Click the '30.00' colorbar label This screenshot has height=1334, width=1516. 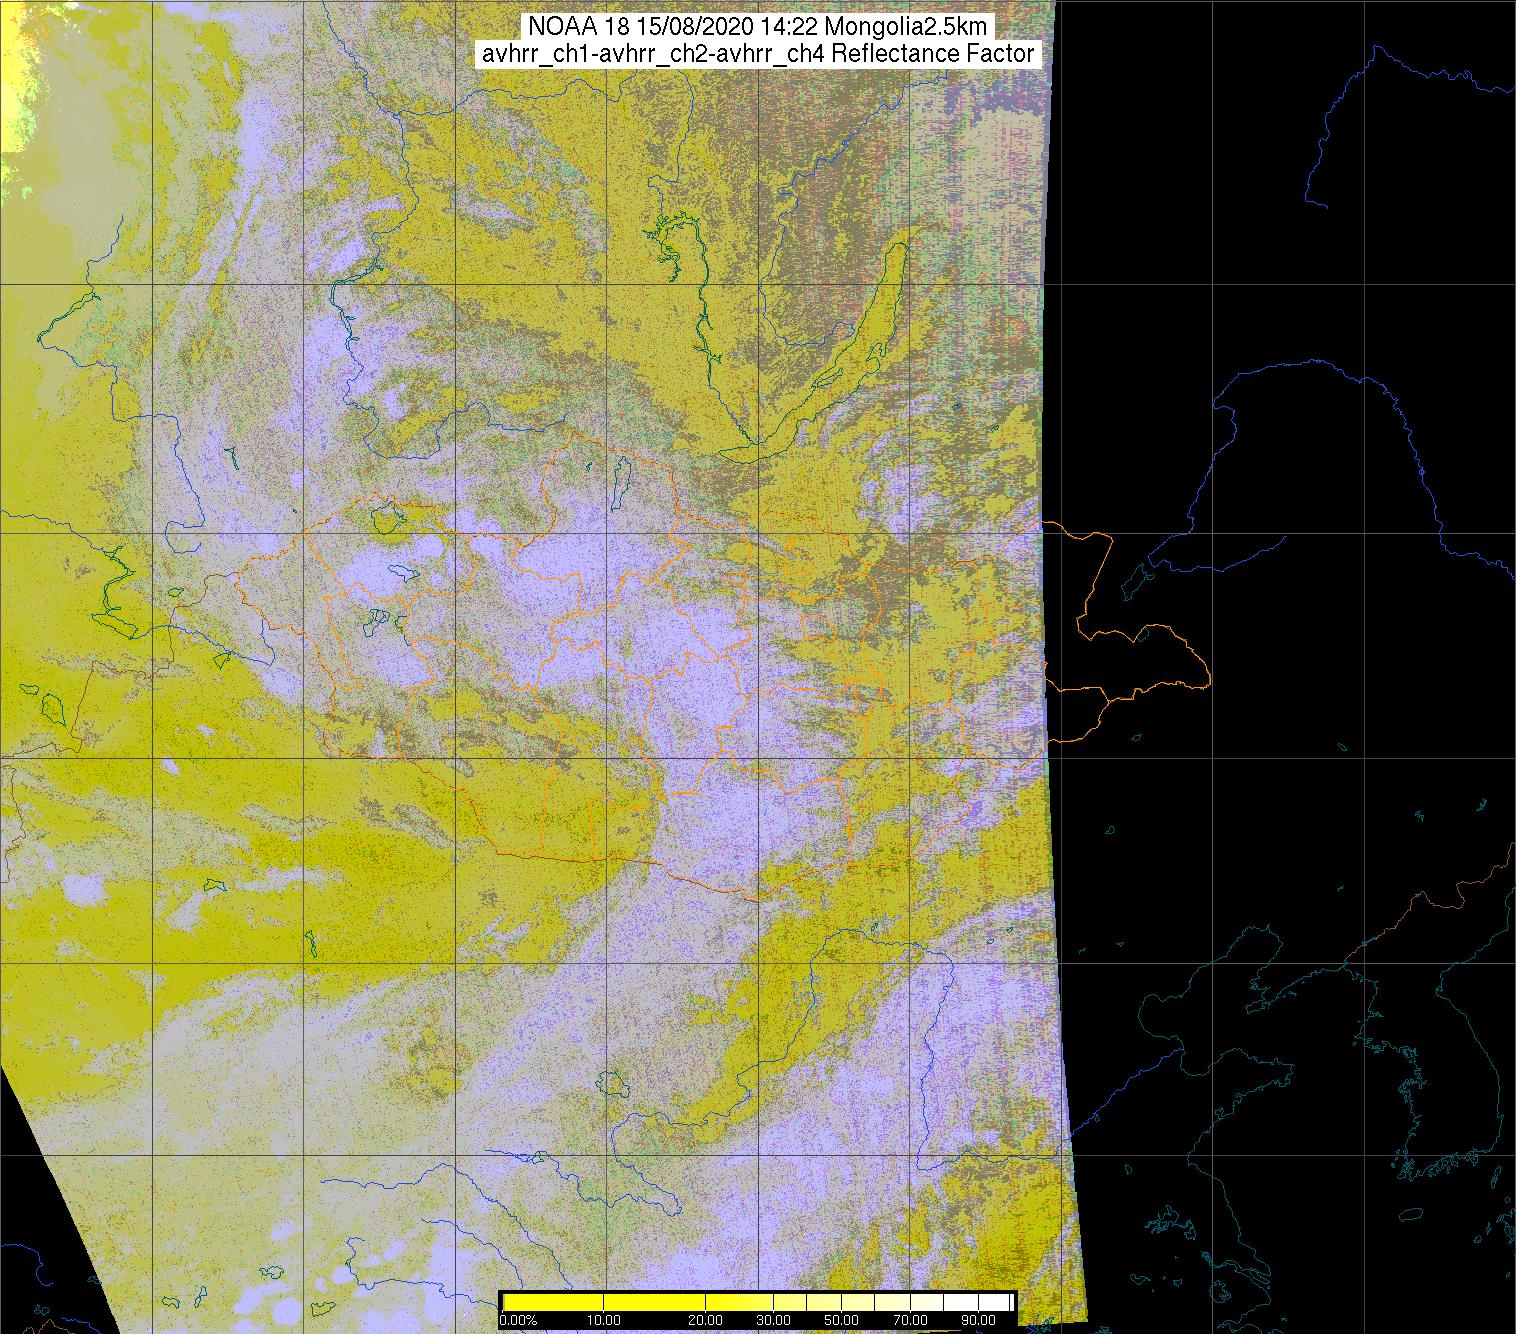[773, 1320]
